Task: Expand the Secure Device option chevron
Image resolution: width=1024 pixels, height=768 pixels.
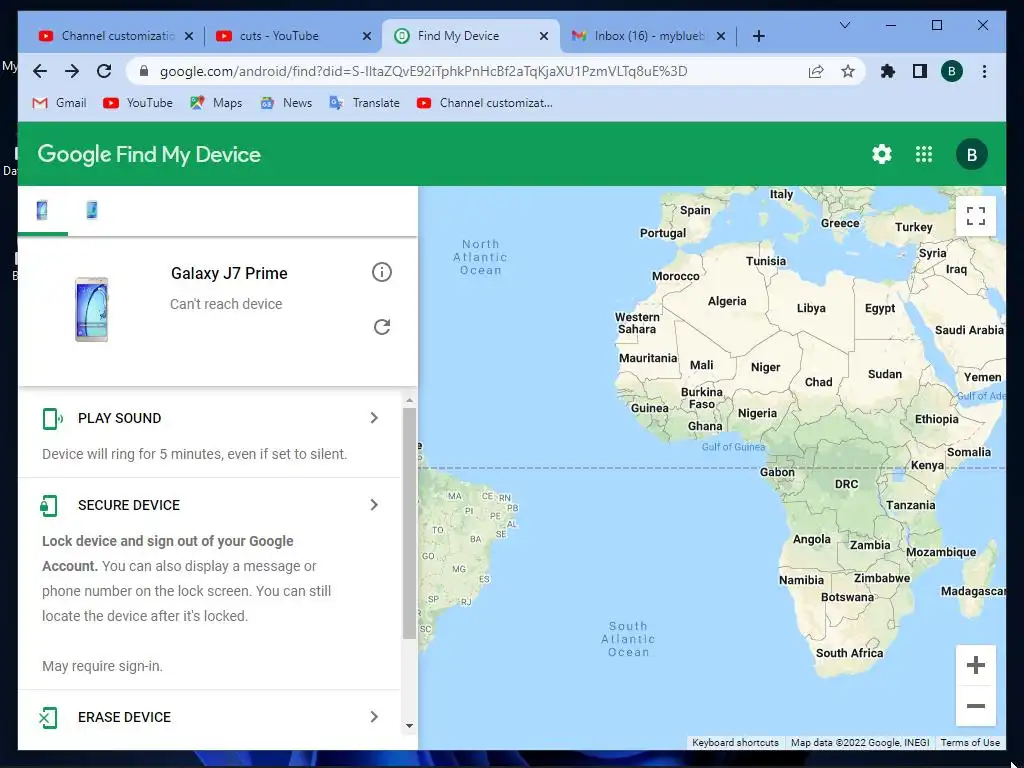Action: point(374,505)
